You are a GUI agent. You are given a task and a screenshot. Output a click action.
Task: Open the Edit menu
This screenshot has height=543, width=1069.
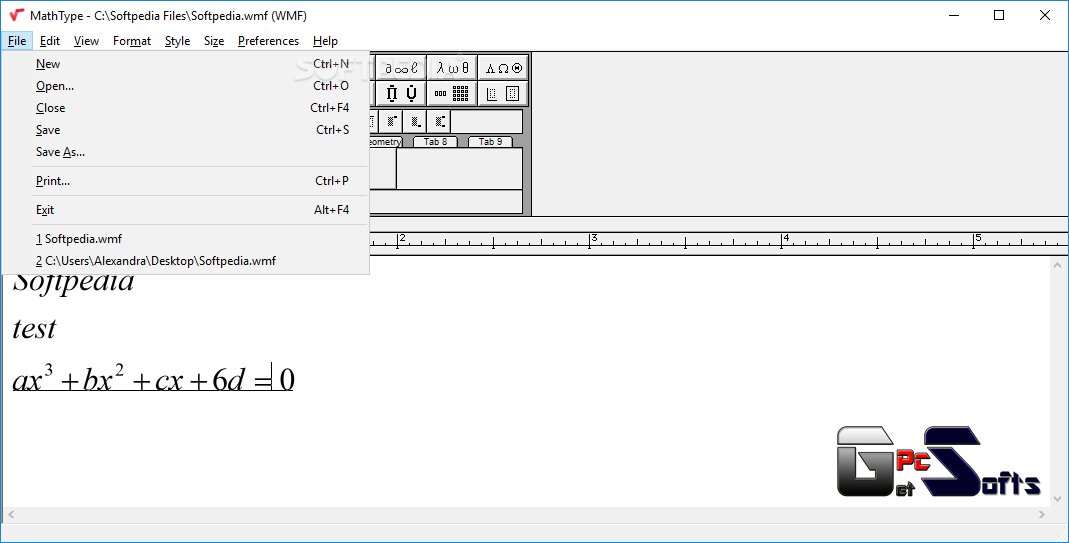click(x=50, y=41)
